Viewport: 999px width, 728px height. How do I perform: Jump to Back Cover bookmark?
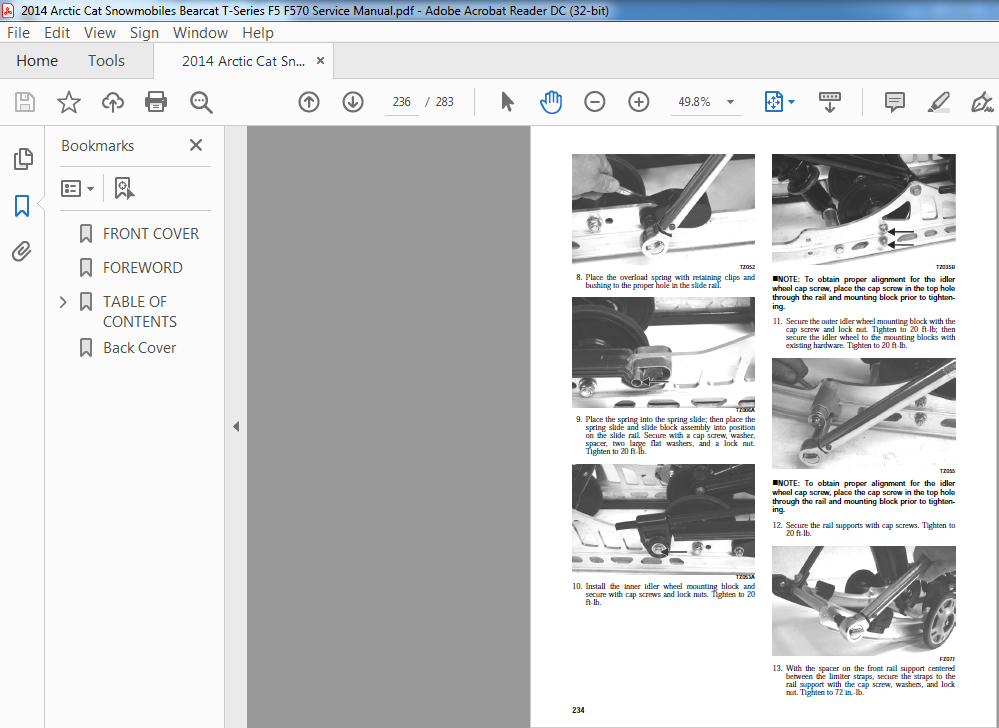point(140,348)
